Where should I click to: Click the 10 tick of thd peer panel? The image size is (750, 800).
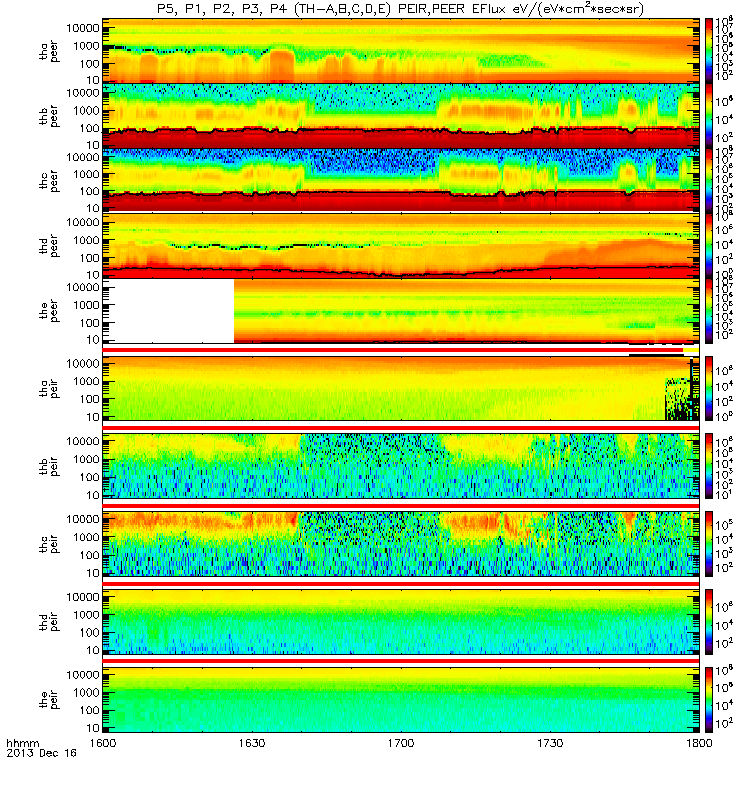click(x=93, y=275)
